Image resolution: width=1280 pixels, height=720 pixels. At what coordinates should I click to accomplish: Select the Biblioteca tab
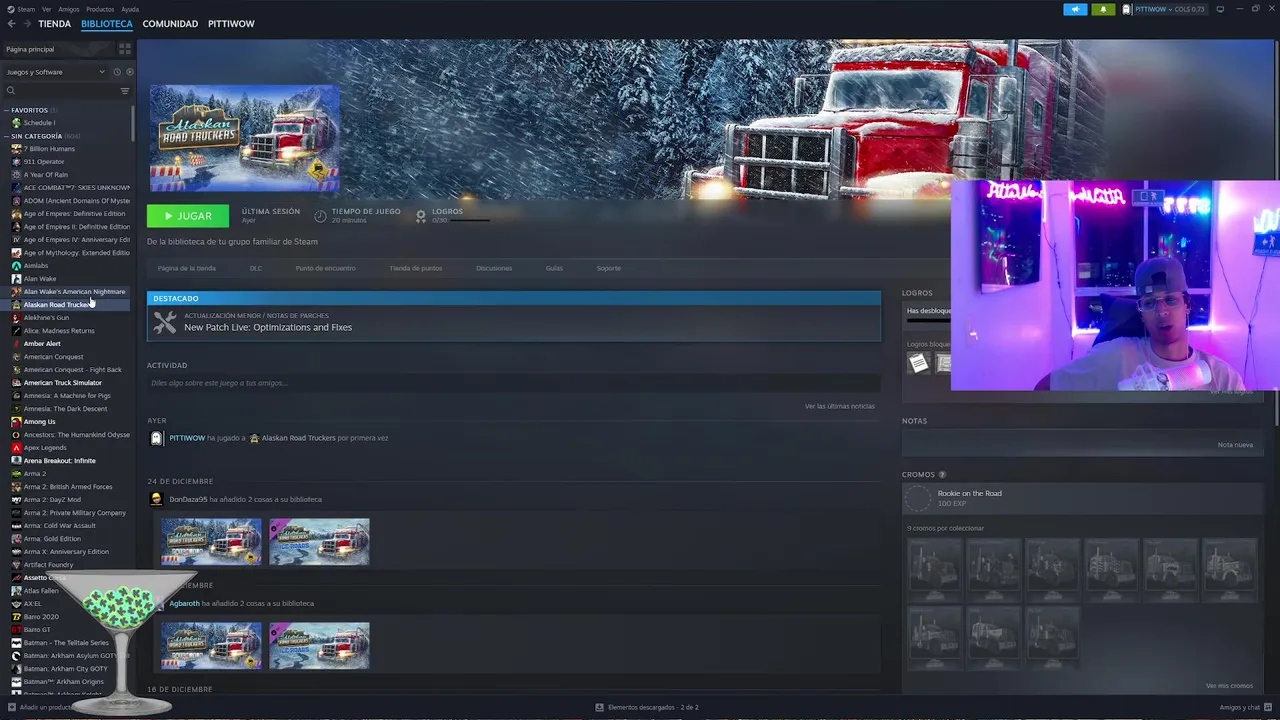click(x=106, y=23)
